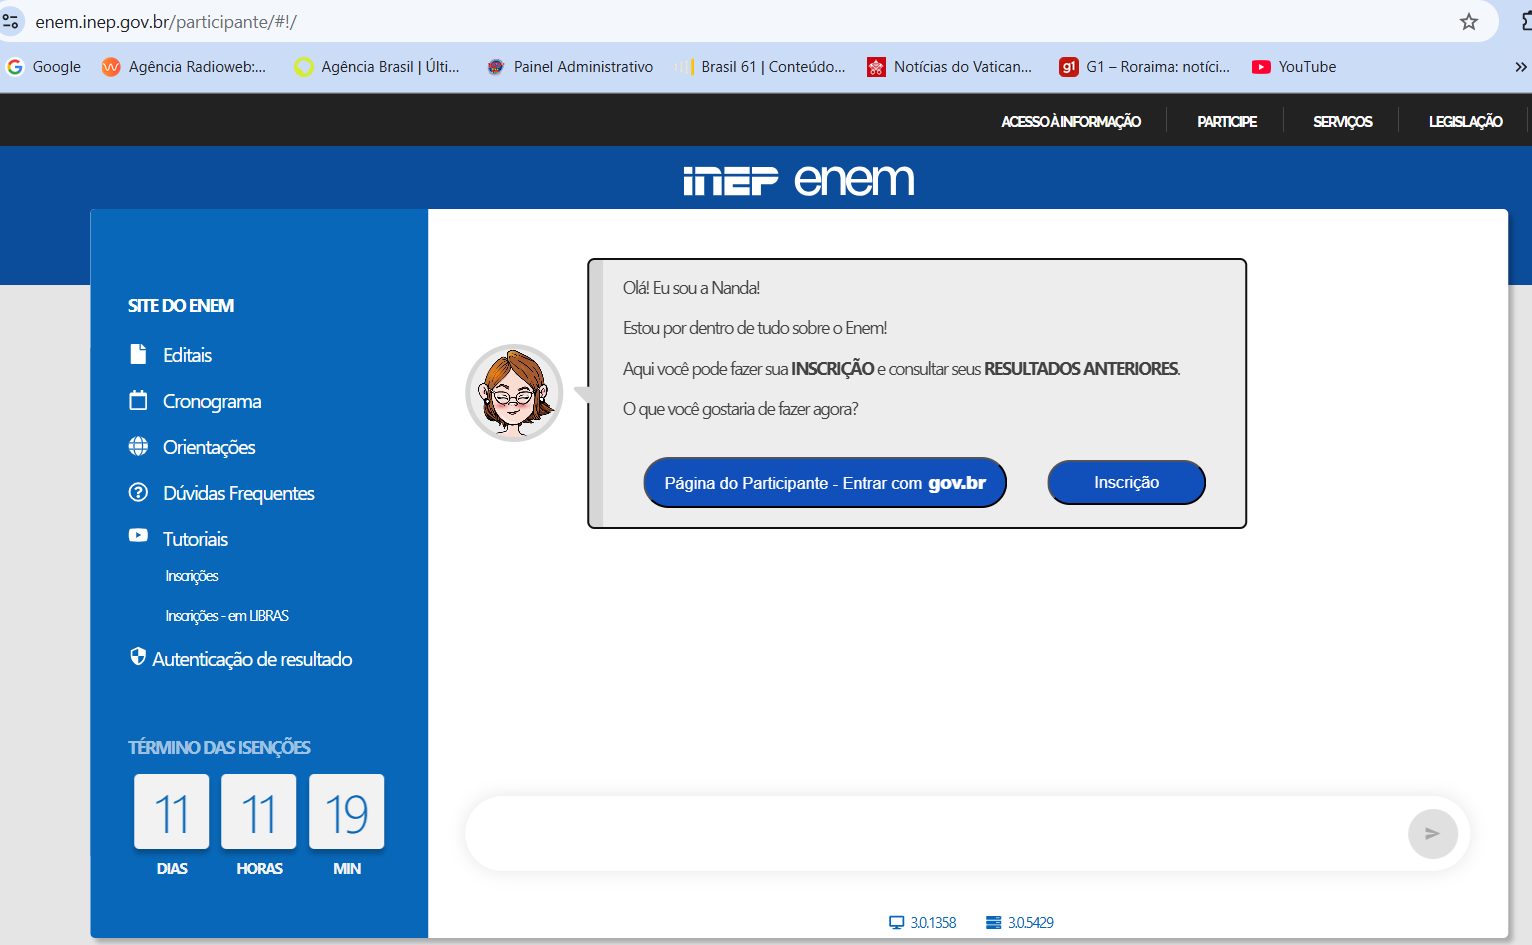Click the INEP Enem logo
This screenshot has width=1532, height=945.
[x=799, y=180]
